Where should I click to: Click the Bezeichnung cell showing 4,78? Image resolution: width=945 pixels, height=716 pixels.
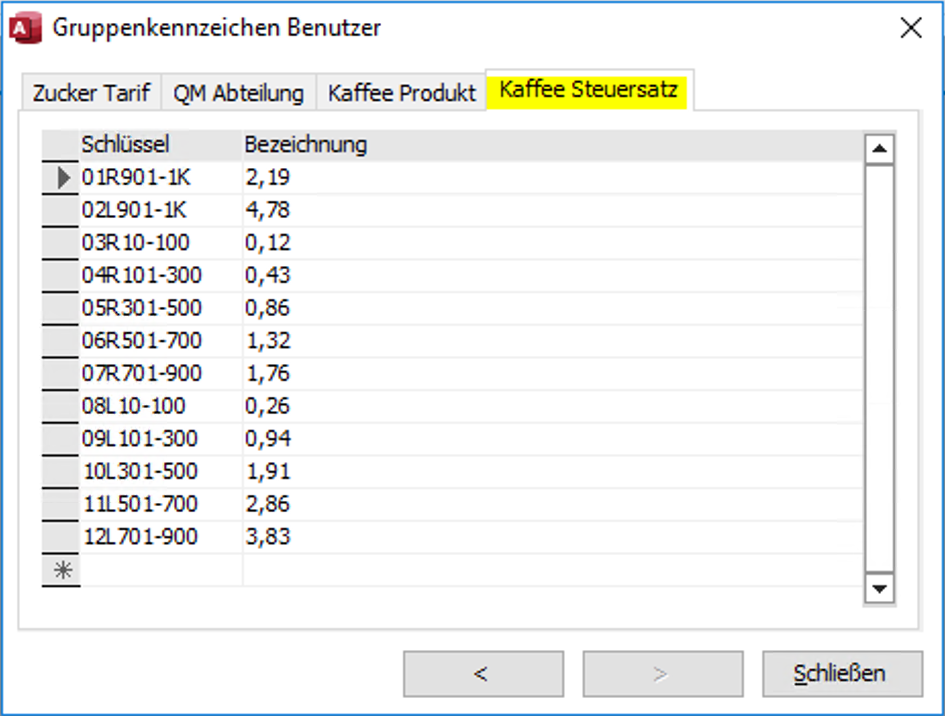270,210
